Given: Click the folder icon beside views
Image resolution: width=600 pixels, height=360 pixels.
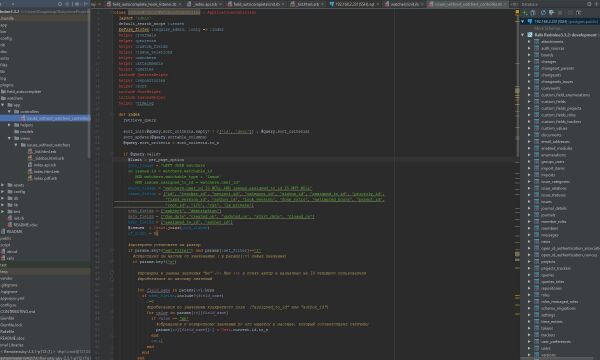Looking at the screenshot, I should click(x=16, y=138).
